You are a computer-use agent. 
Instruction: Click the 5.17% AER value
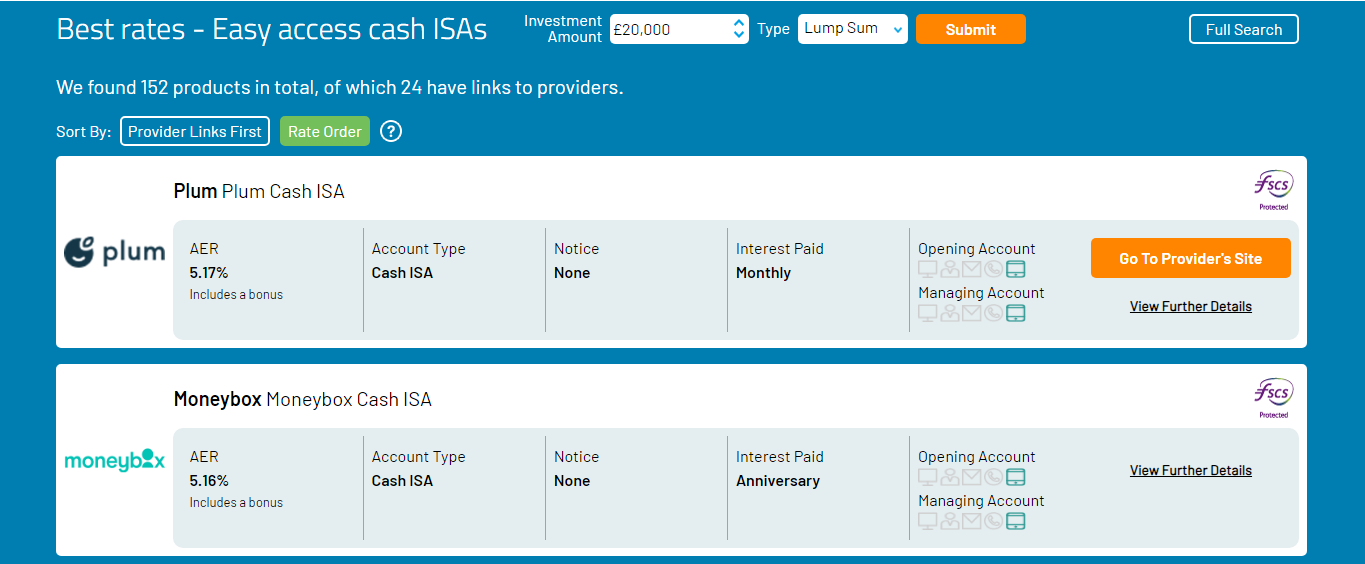coord(209,273)
